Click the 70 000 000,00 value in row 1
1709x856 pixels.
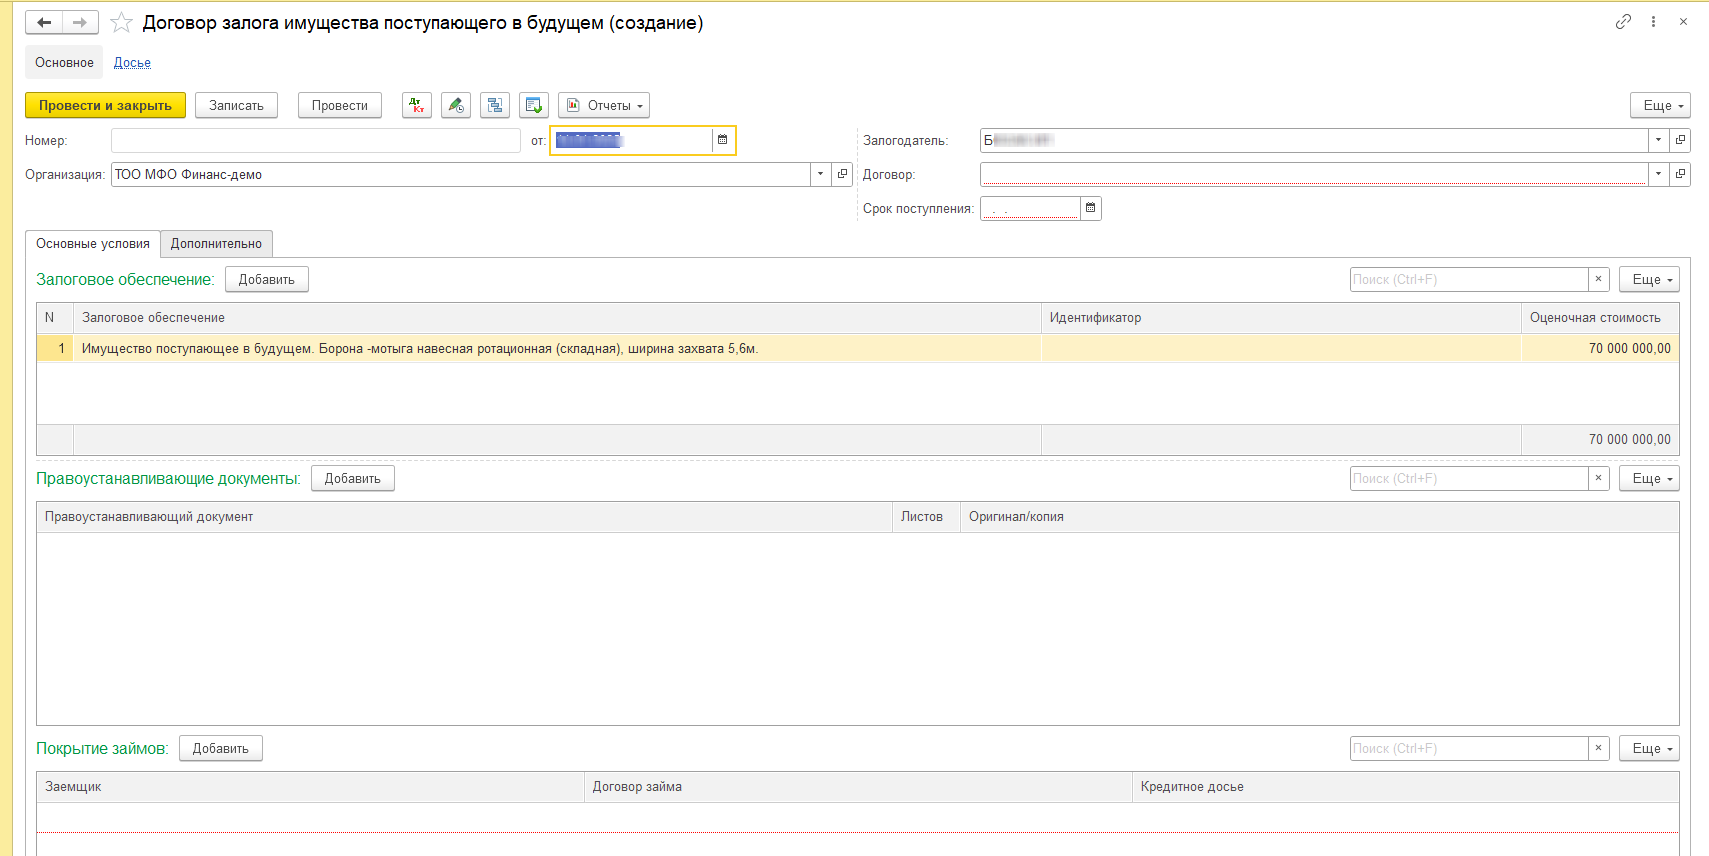coord(1629,348)
